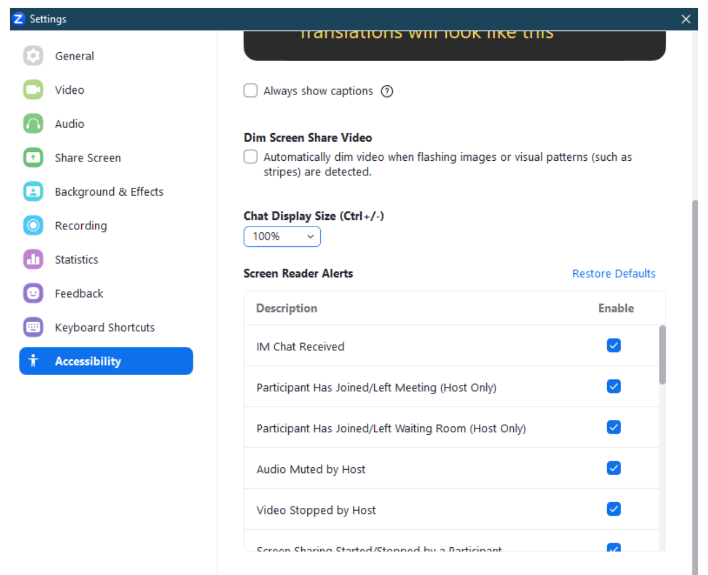The height and width of the screenshot is (575, 708).
Task: Select the Accessibility tab
Action: [x=106, y=361]
